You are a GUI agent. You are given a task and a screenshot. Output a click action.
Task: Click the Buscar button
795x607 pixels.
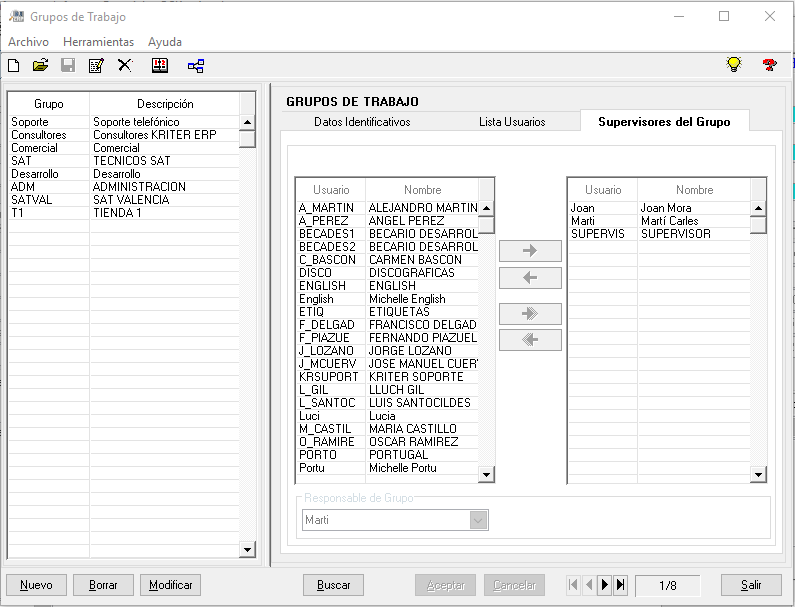334,585
